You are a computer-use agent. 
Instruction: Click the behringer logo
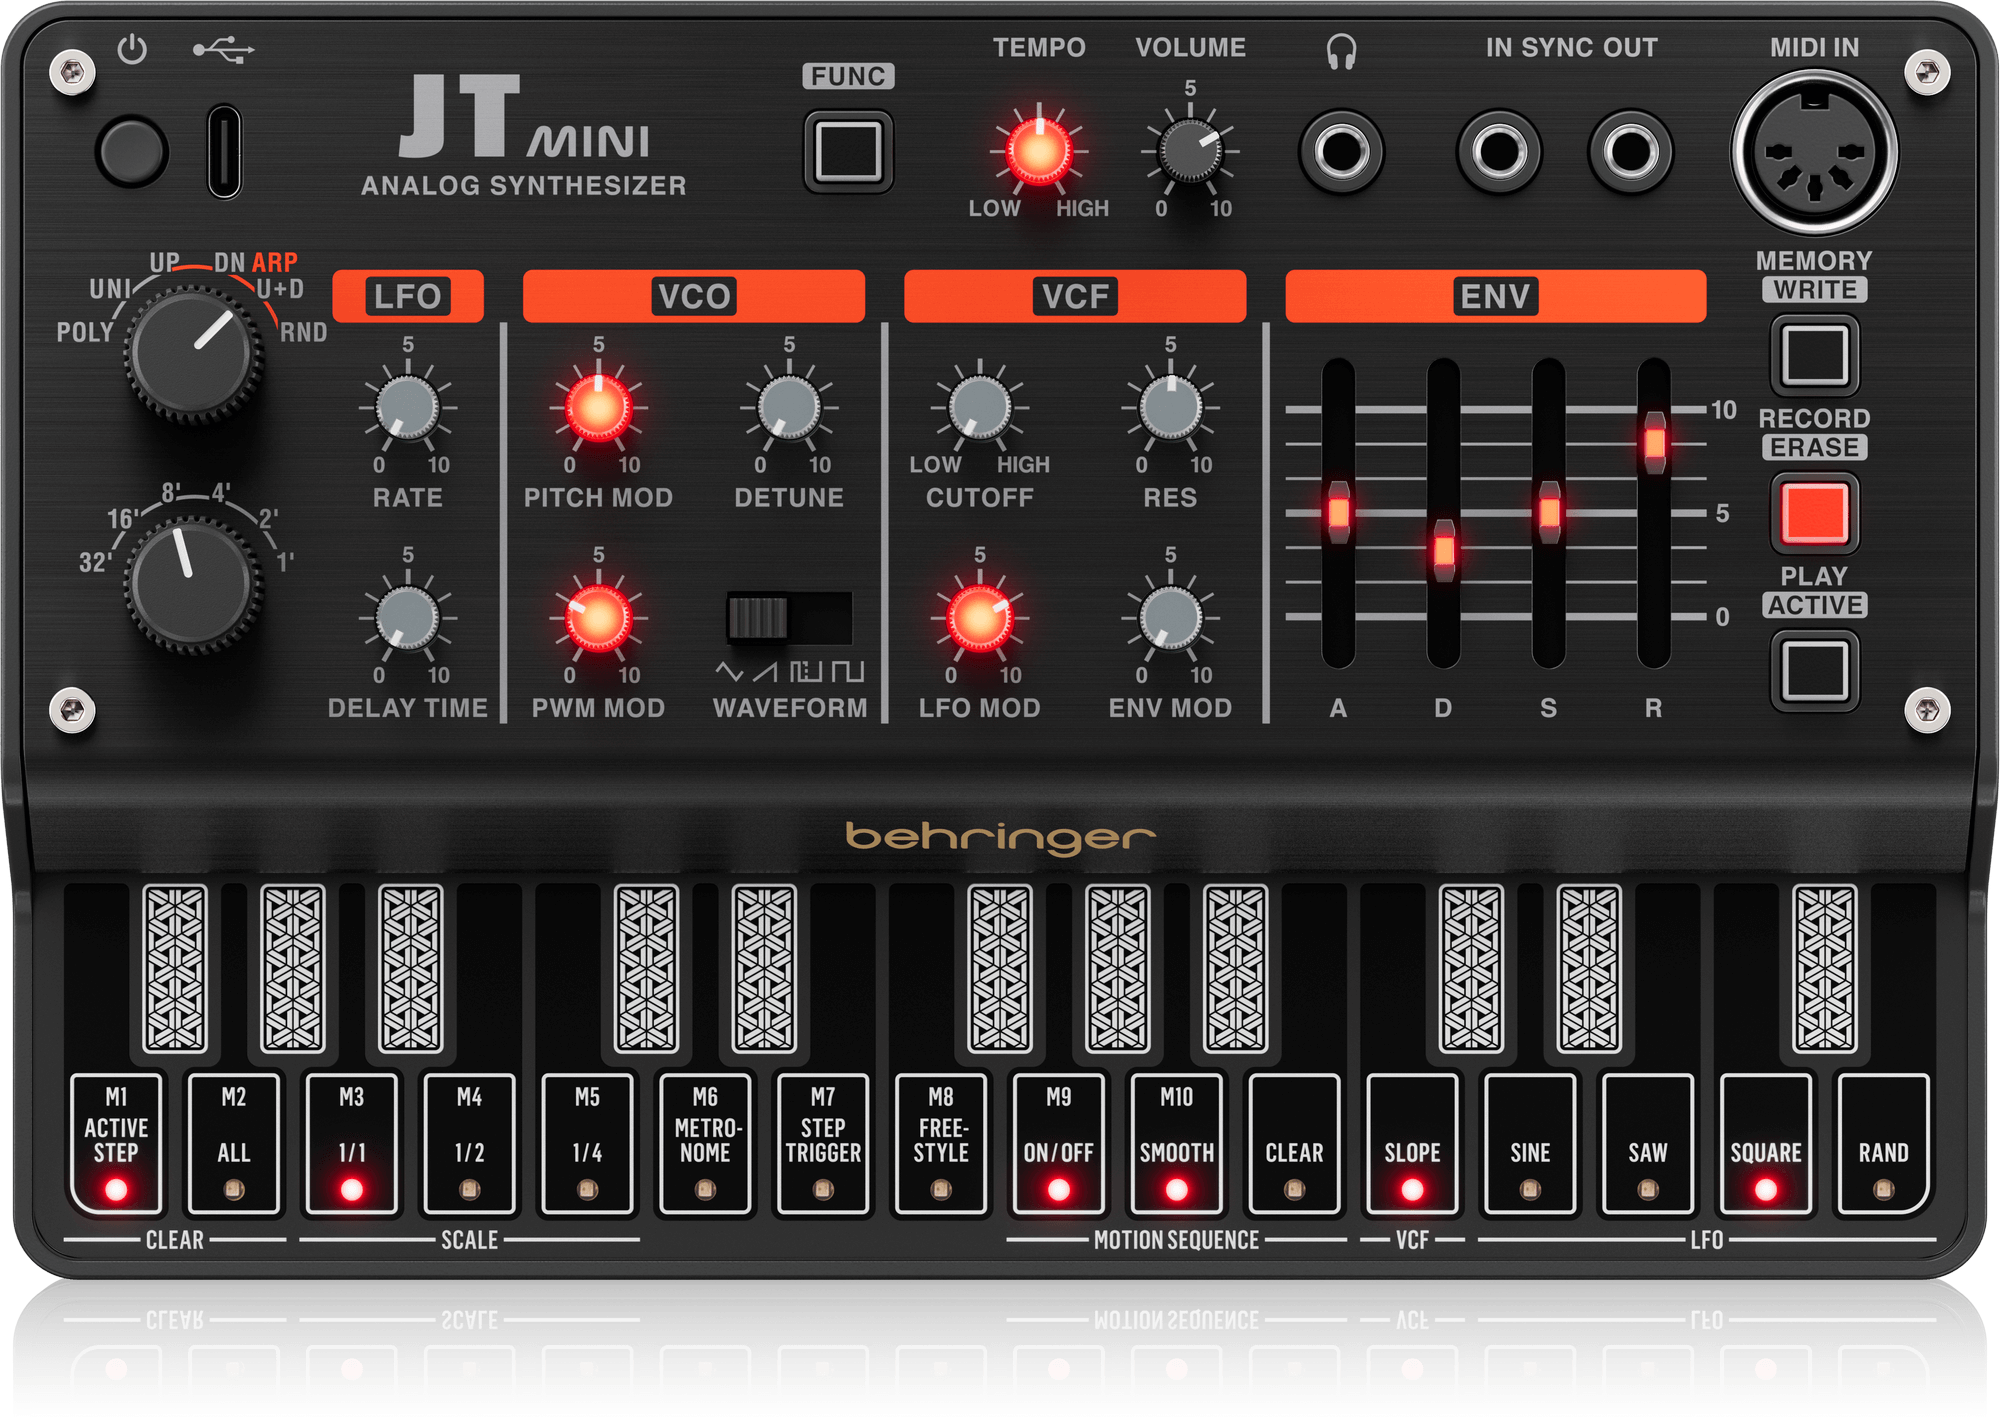(x=1000, y=838)
